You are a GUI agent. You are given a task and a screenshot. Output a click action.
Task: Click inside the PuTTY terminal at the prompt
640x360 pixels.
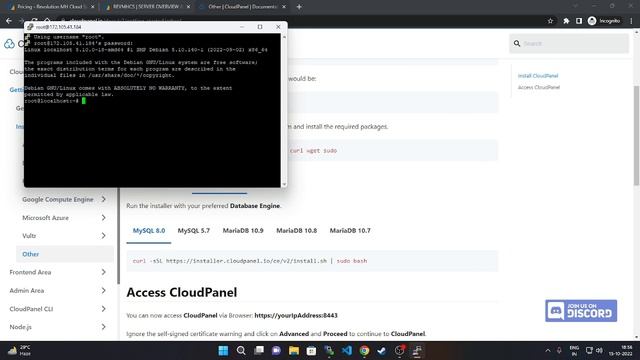tap(84, 101)
